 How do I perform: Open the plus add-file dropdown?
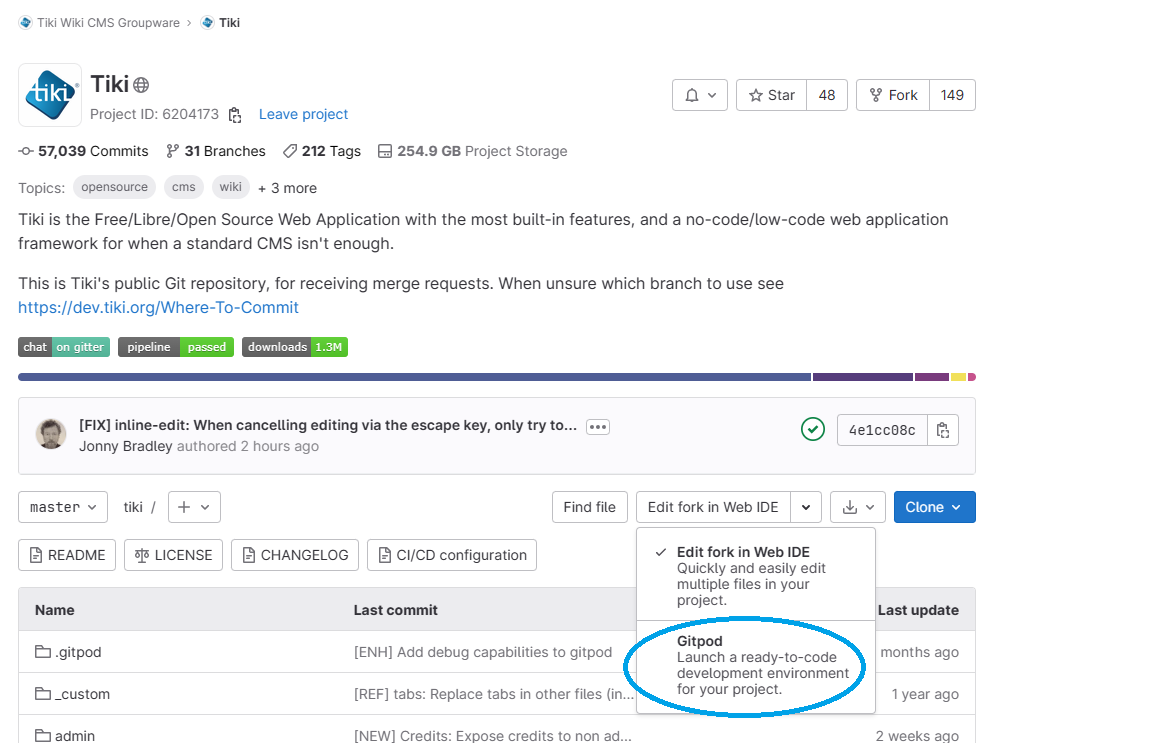[x=194, y=507]
